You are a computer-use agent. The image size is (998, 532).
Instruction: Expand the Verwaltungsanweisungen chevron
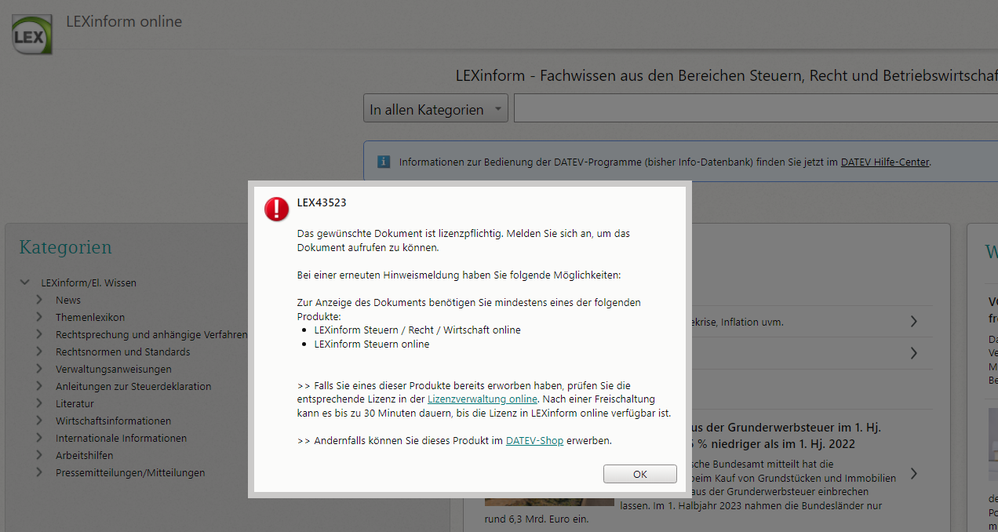point(39,368)
